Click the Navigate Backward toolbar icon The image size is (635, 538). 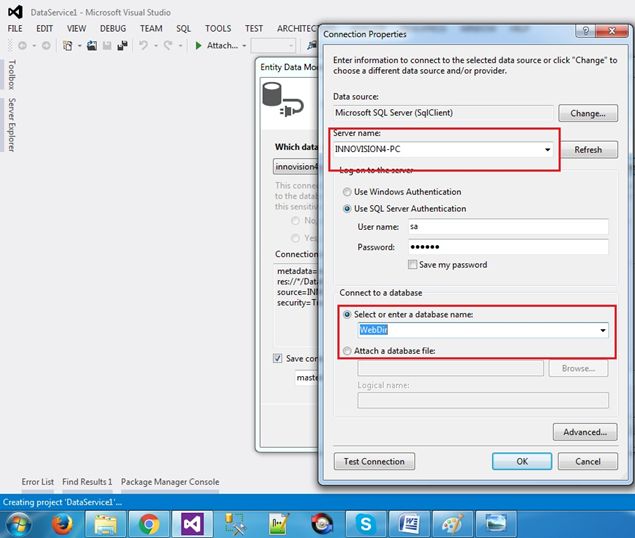point(22,46)
